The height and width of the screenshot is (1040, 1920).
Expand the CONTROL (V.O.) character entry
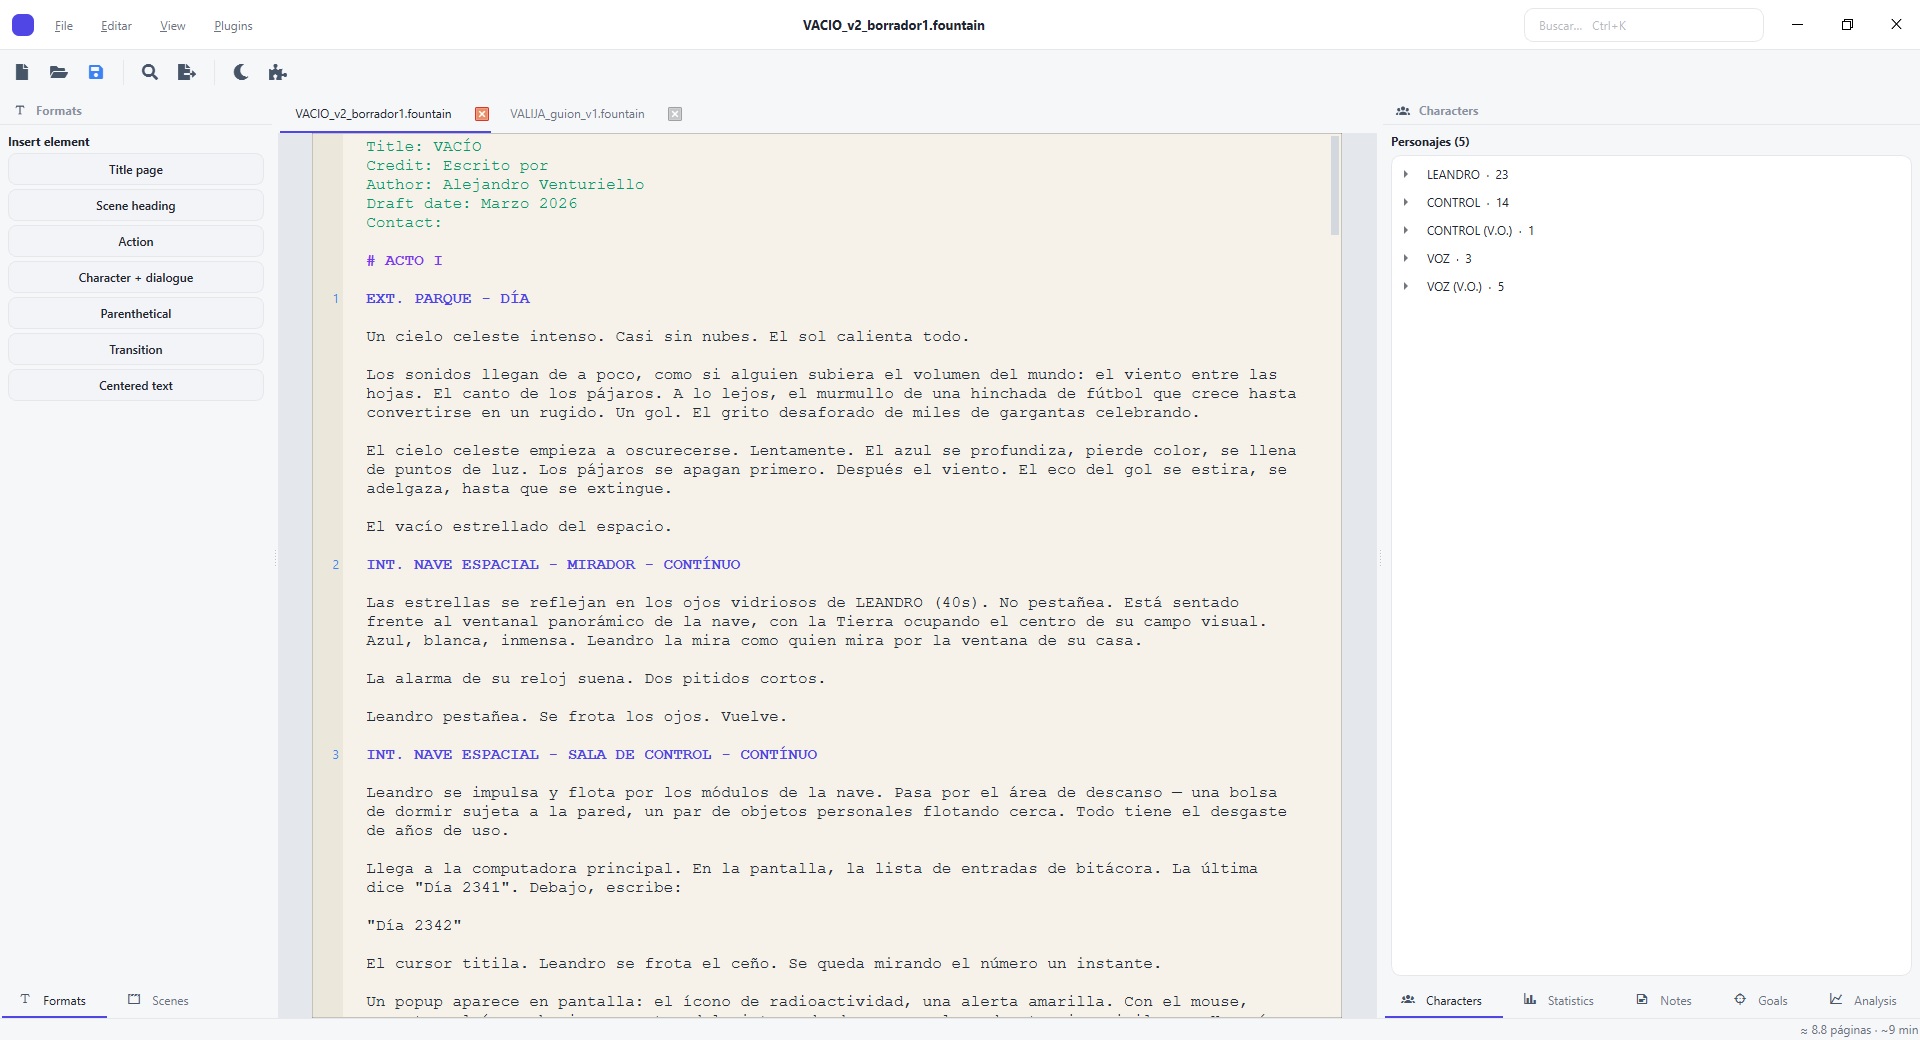pyautogui.click(x=1406, y=230)
